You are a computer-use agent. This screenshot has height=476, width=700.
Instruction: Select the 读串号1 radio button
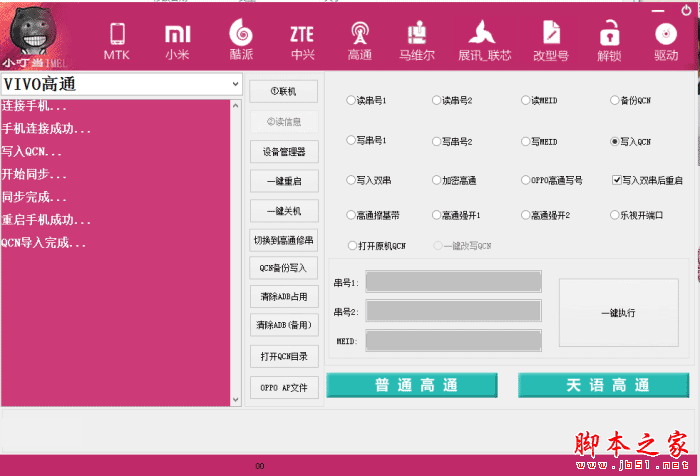(x=350, y=100)
